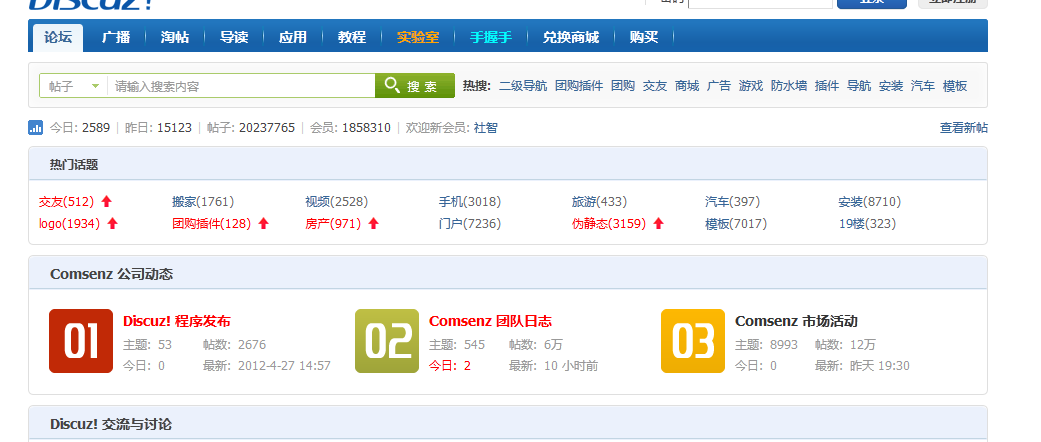The image size is (1041, 442).
Task: Click hot search link 汽车
Action: [x=923, y=86]
